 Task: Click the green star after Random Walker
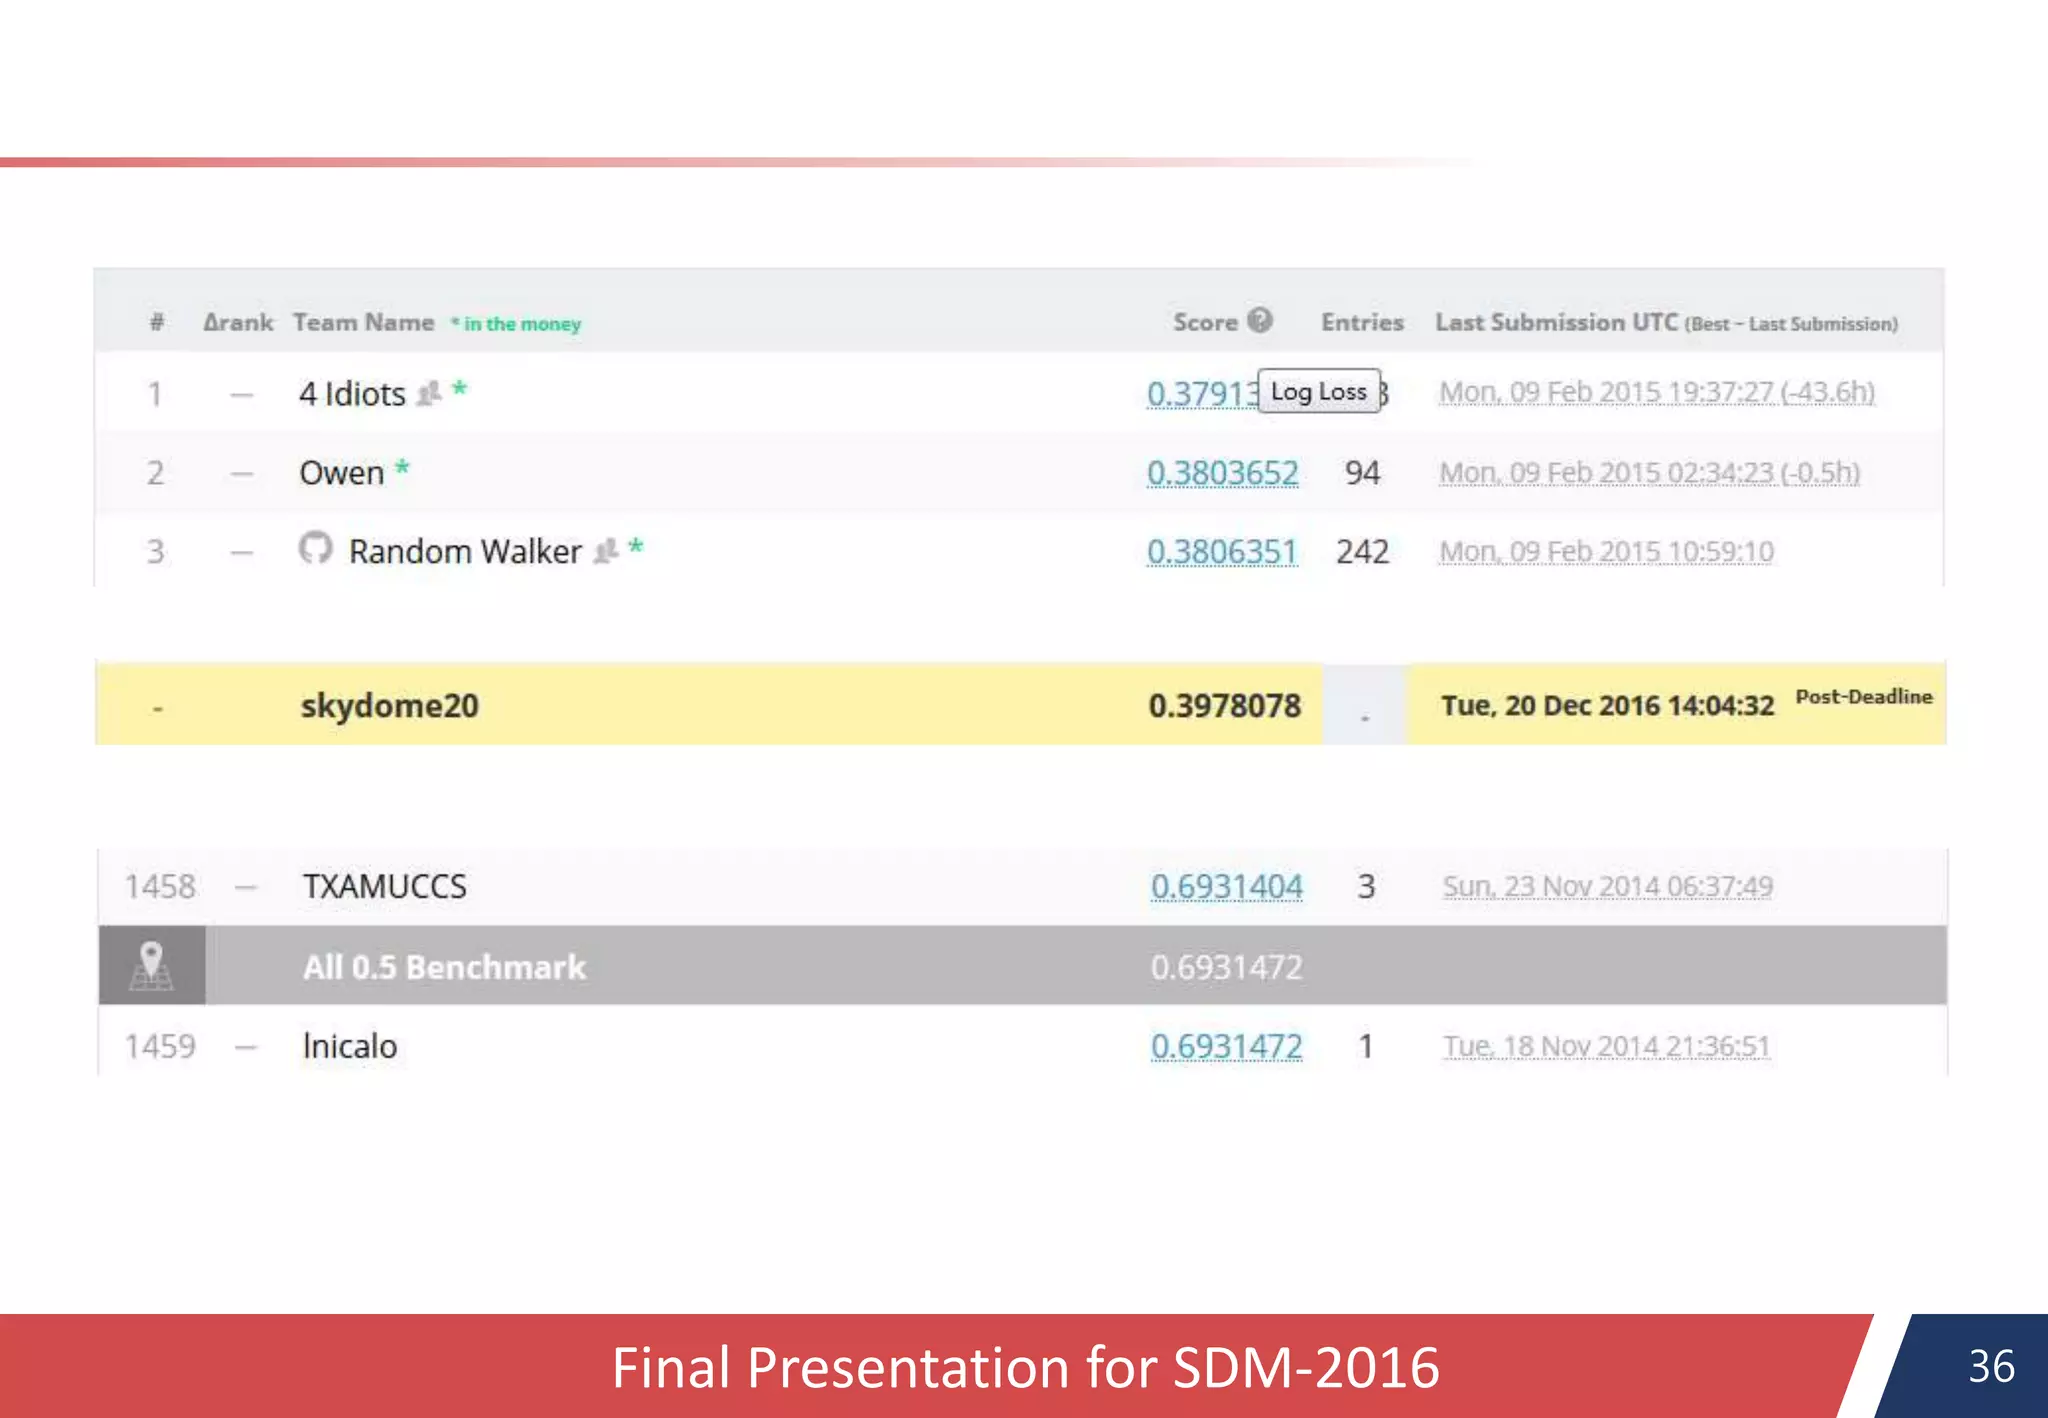636,547
